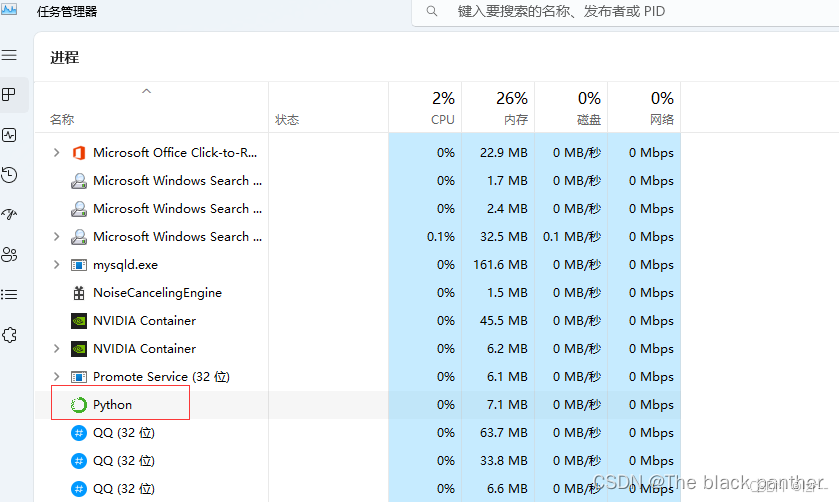The width and height of the screenshot is (839, 502).
Task: Click the Microsoft Office Click-to-Run icon
Action: click(x=79, y=153)
